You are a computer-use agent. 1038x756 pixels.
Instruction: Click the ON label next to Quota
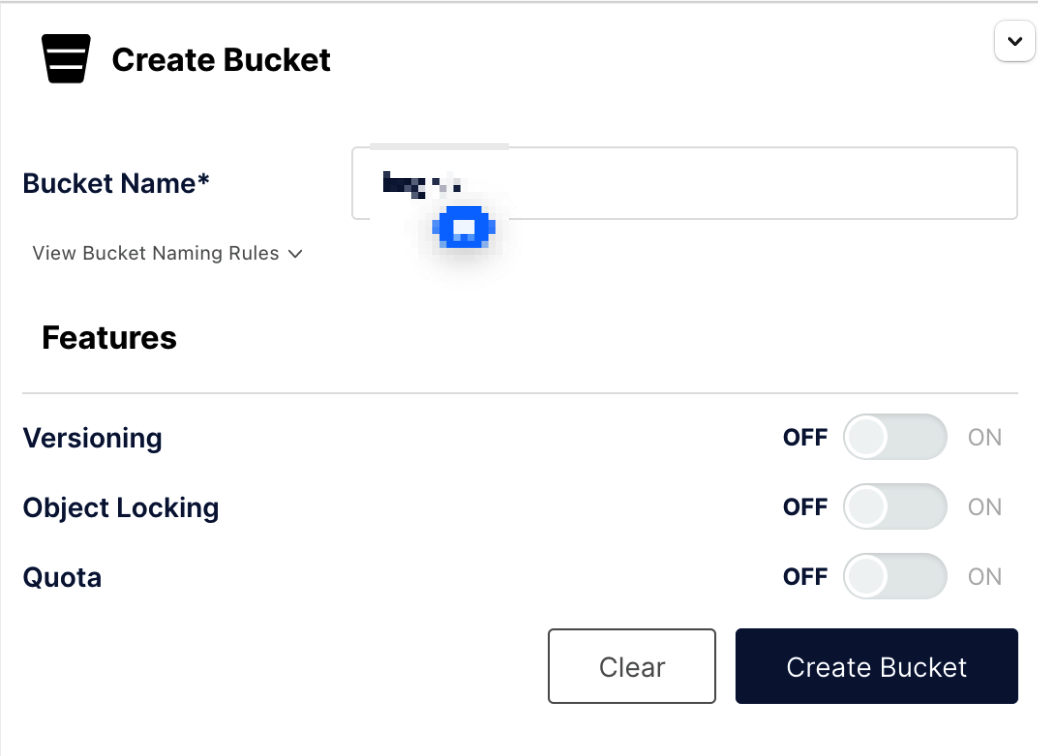pyautogui.click(x=985, y=577)
